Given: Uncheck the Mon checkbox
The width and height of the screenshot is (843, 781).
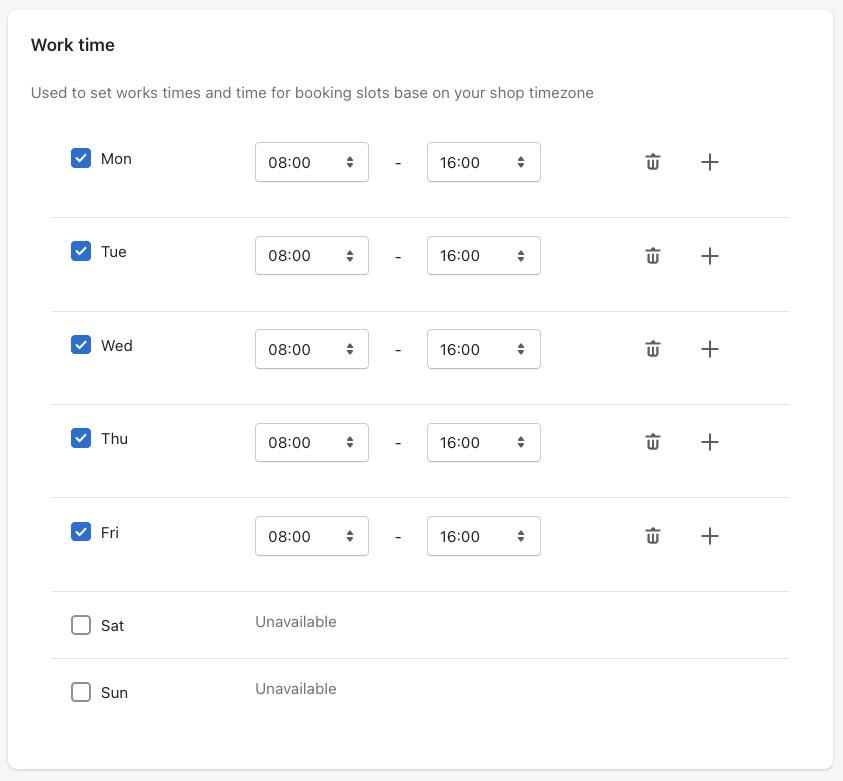Looking at the screenshot, I should pos(81,158).
